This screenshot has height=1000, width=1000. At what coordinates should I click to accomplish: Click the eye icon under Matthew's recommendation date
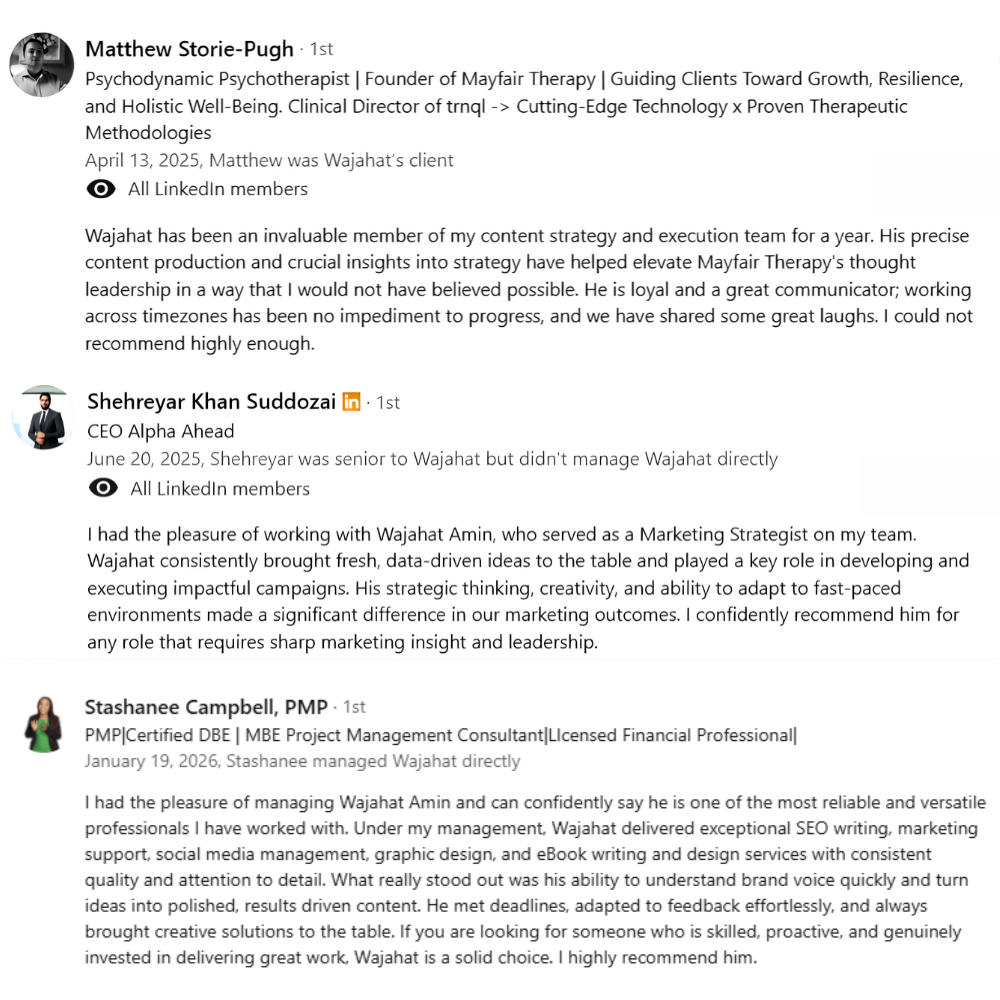(x=100, y=189)
